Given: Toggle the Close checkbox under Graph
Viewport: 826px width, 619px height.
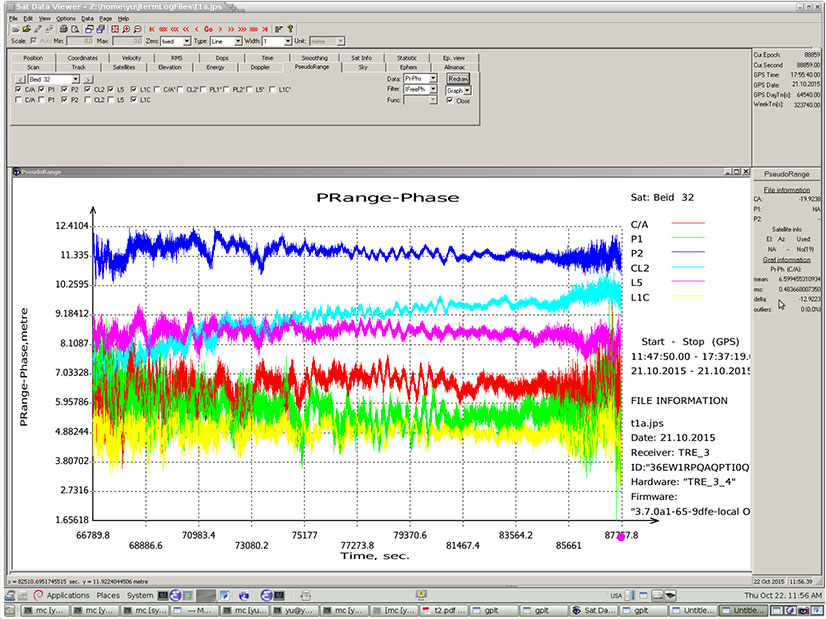Looking at the screenshot, I should point(451,100).
